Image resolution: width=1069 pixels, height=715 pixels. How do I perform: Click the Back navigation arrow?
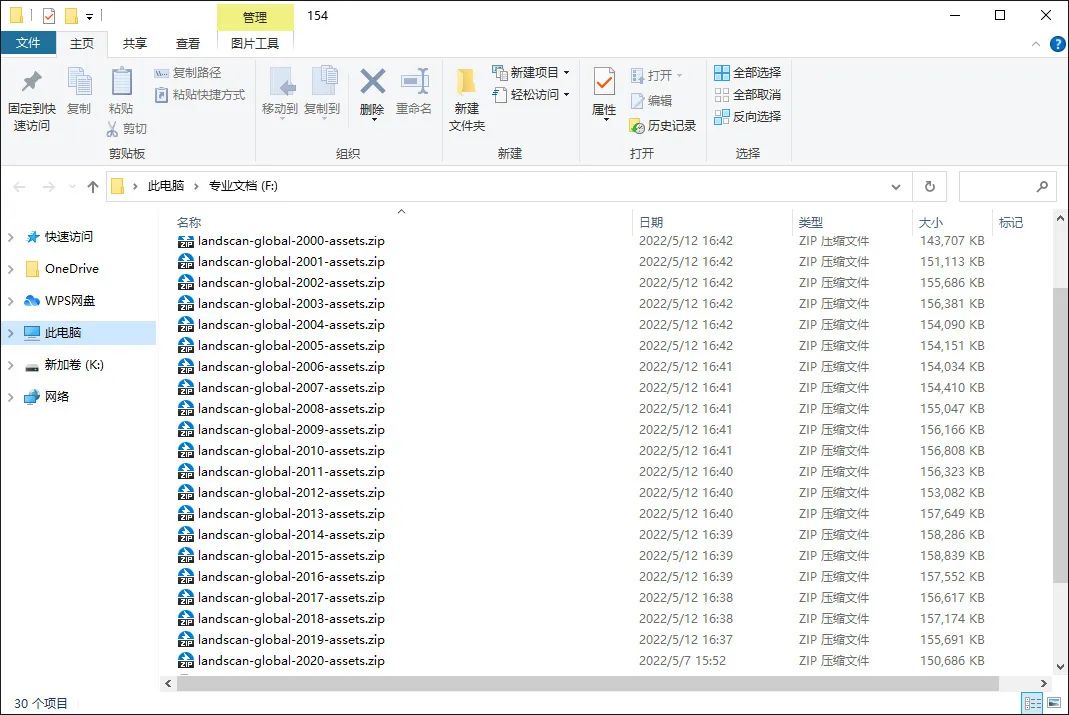[20, 187]
